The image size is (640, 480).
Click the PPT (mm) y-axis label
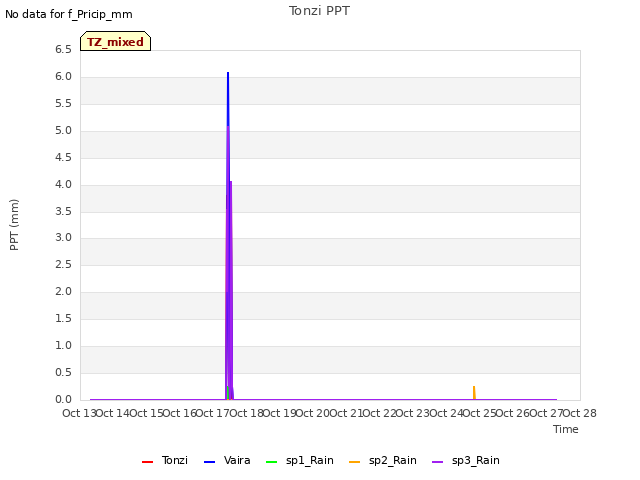click(x=14, y=224)
